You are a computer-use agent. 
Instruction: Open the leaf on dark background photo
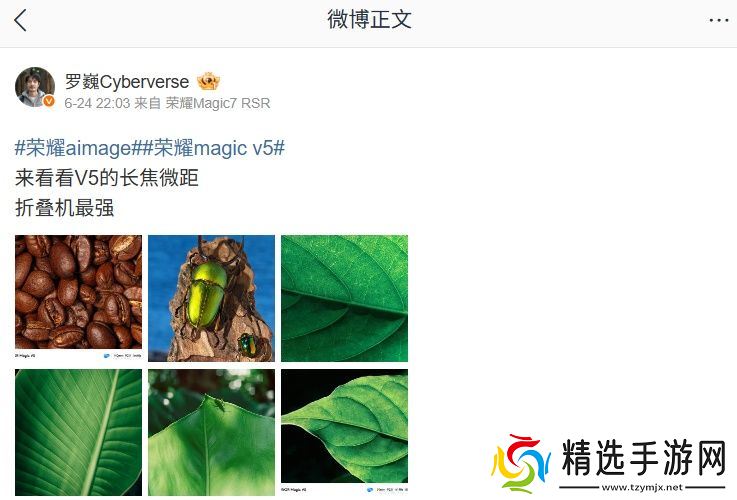point(345,432)
